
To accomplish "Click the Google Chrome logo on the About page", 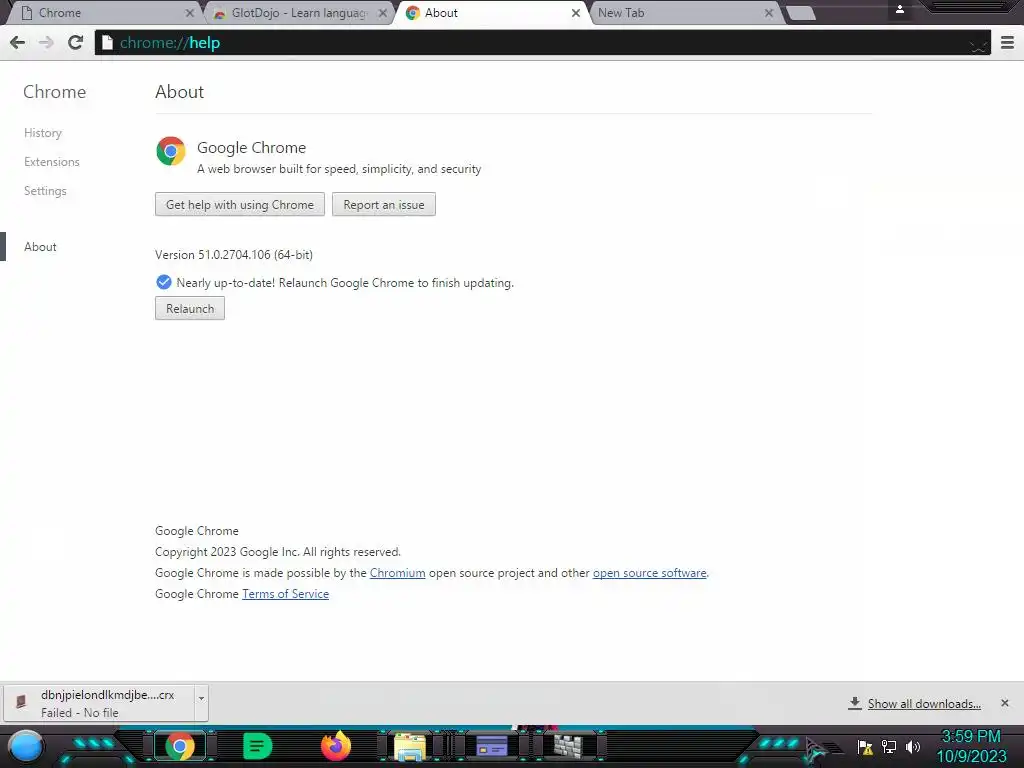I will pyautogui.click(x=171, y=151).
